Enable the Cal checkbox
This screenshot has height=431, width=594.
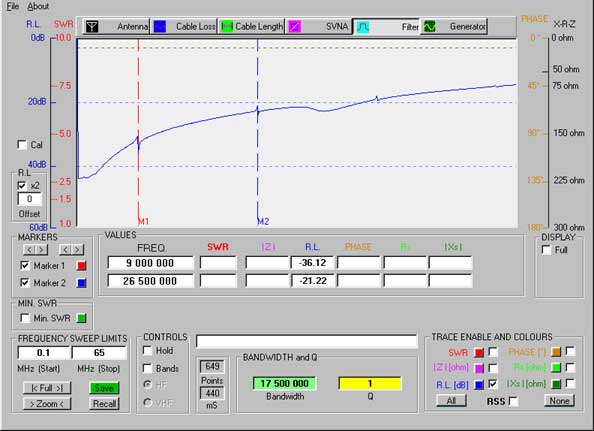click(x=22, y=145)
